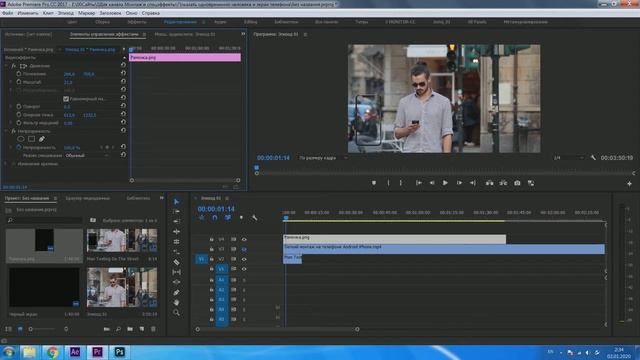The width and height of the screenshot is (640, 360).
Task: Open timeline display settings wrench
Action: pyautogui.click(x=254, y=218)
